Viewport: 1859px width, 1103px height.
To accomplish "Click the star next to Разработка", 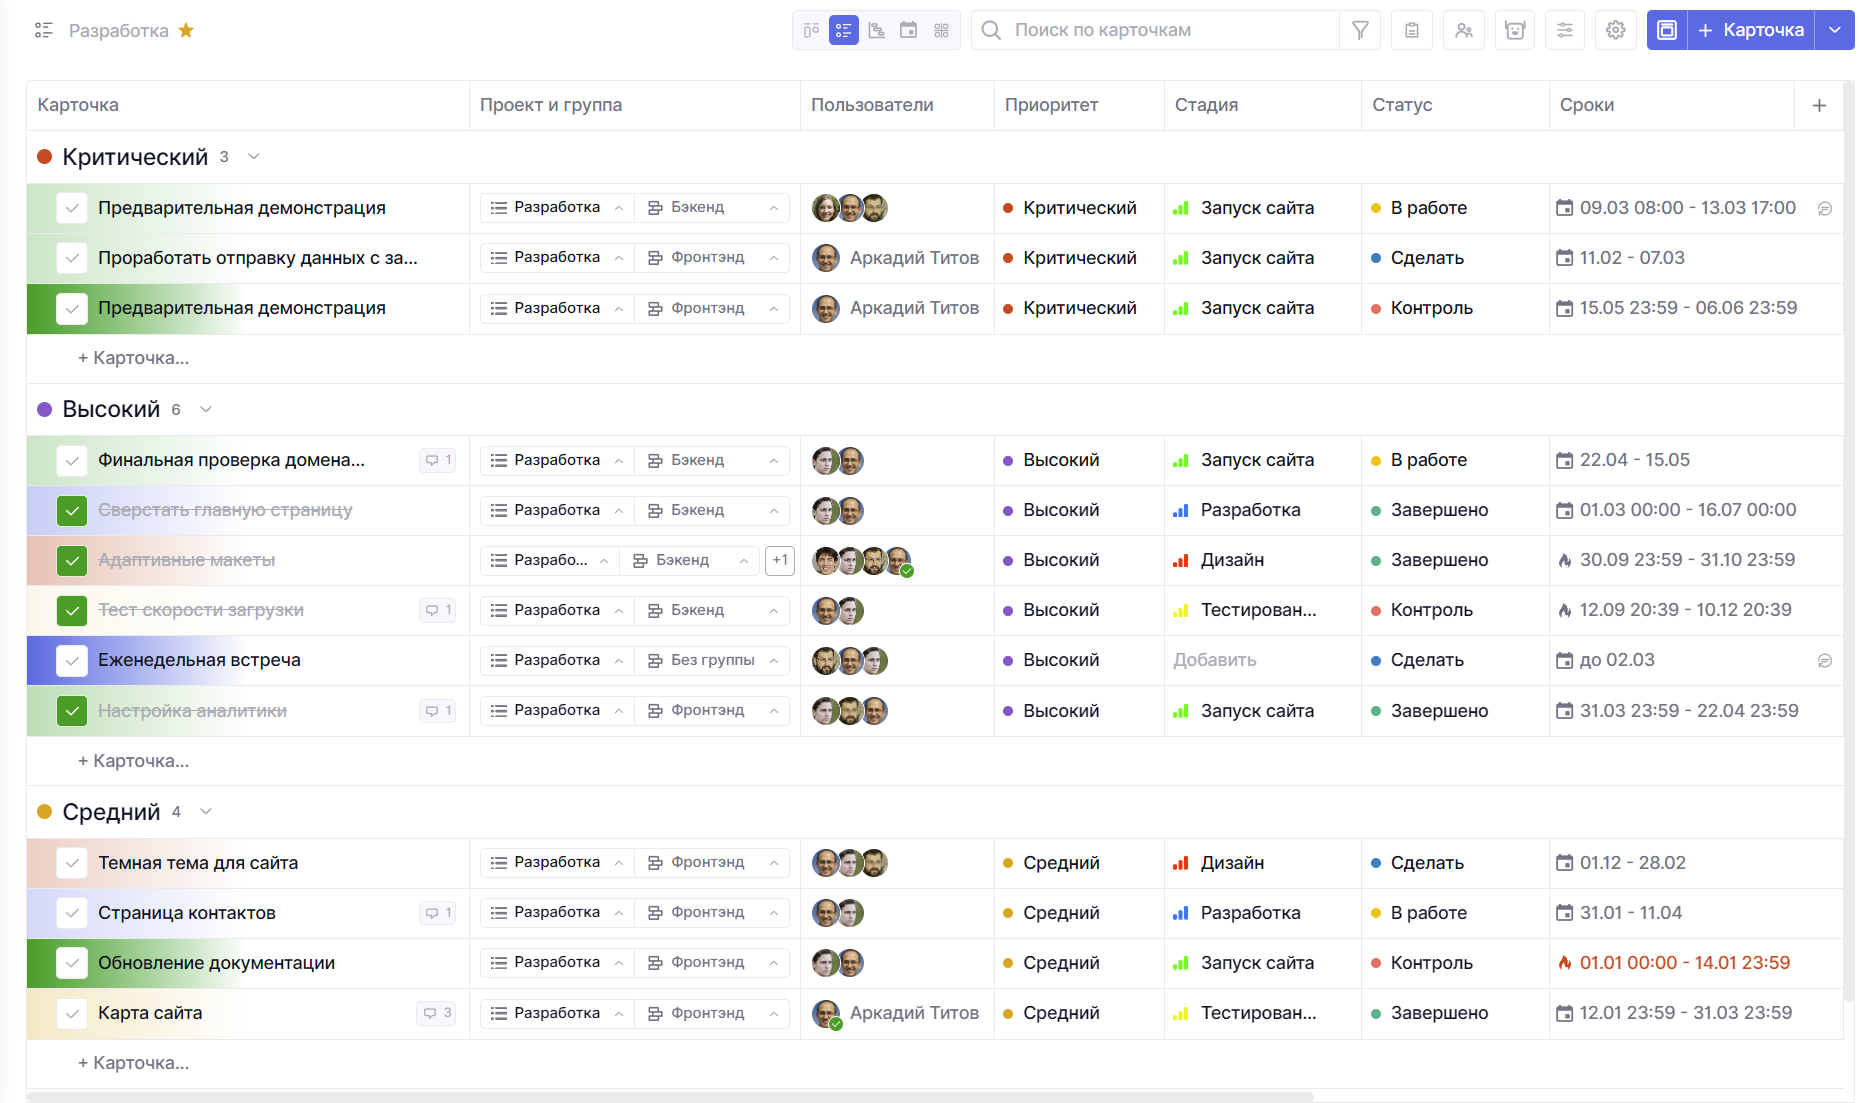I will (186, 30).
